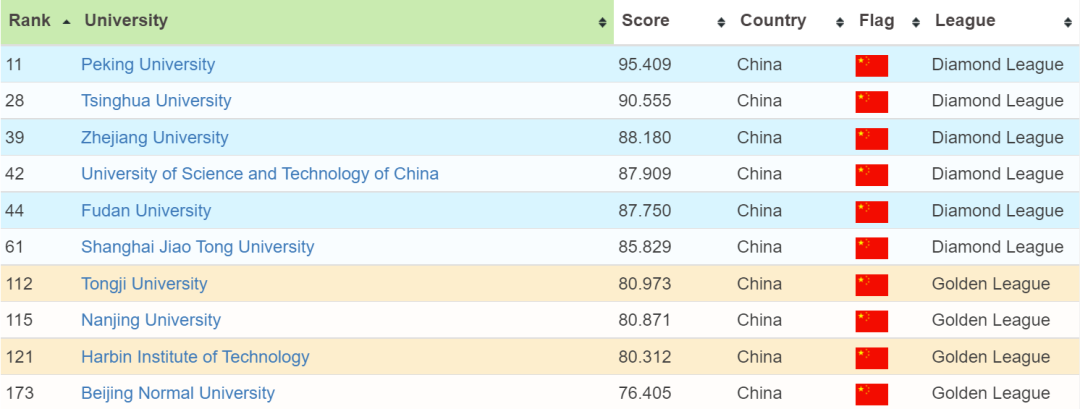The height and width of the screenshot is (409, 1080).
Task: Click the flag in Fudan University row
Action: click(871, 211)
